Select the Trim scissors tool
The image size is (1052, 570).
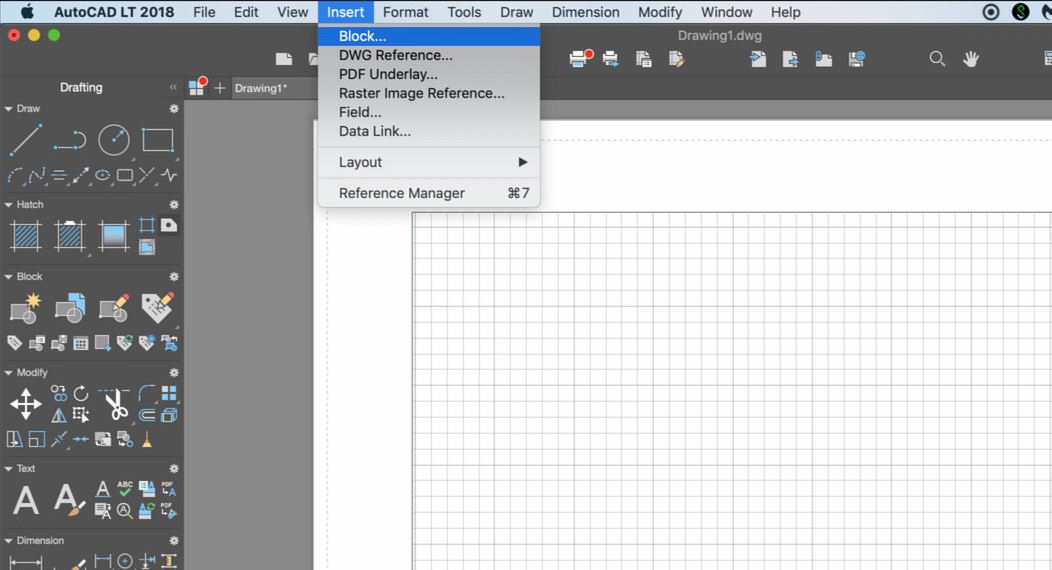(x=115, y=403)
